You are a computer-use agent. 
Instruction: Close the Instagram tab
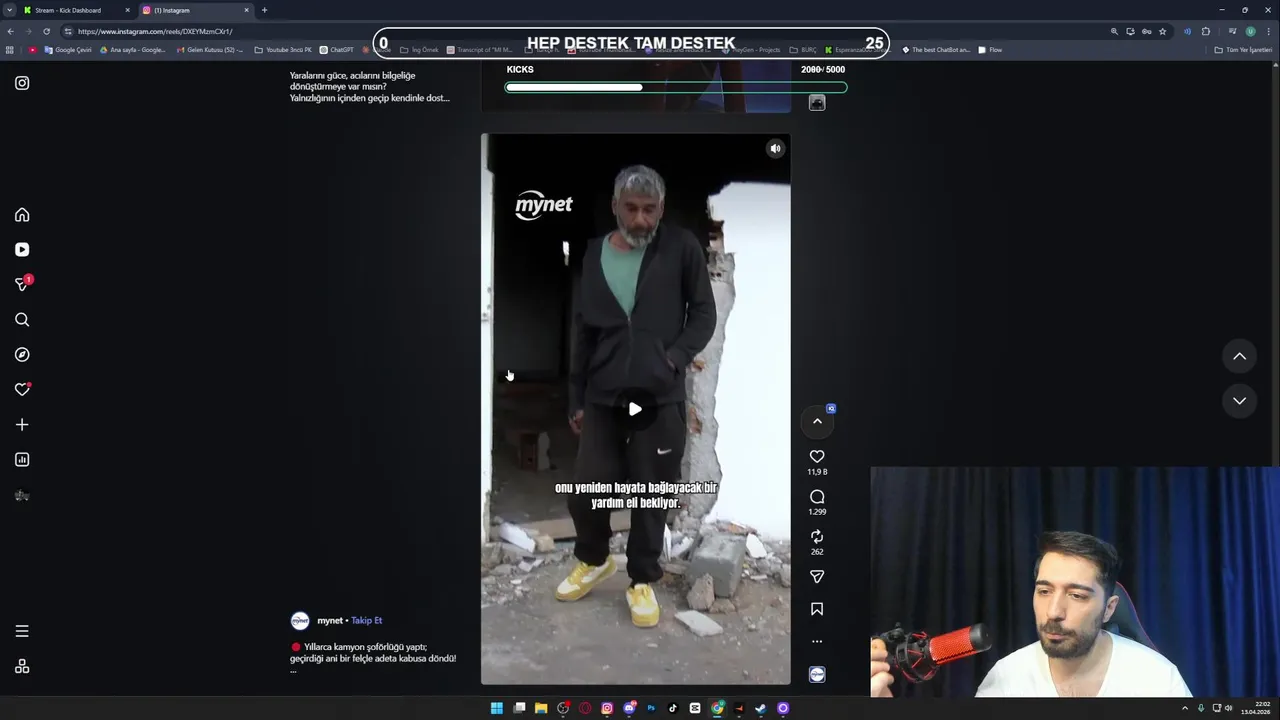pyautogui.click(x=246, y=10)
